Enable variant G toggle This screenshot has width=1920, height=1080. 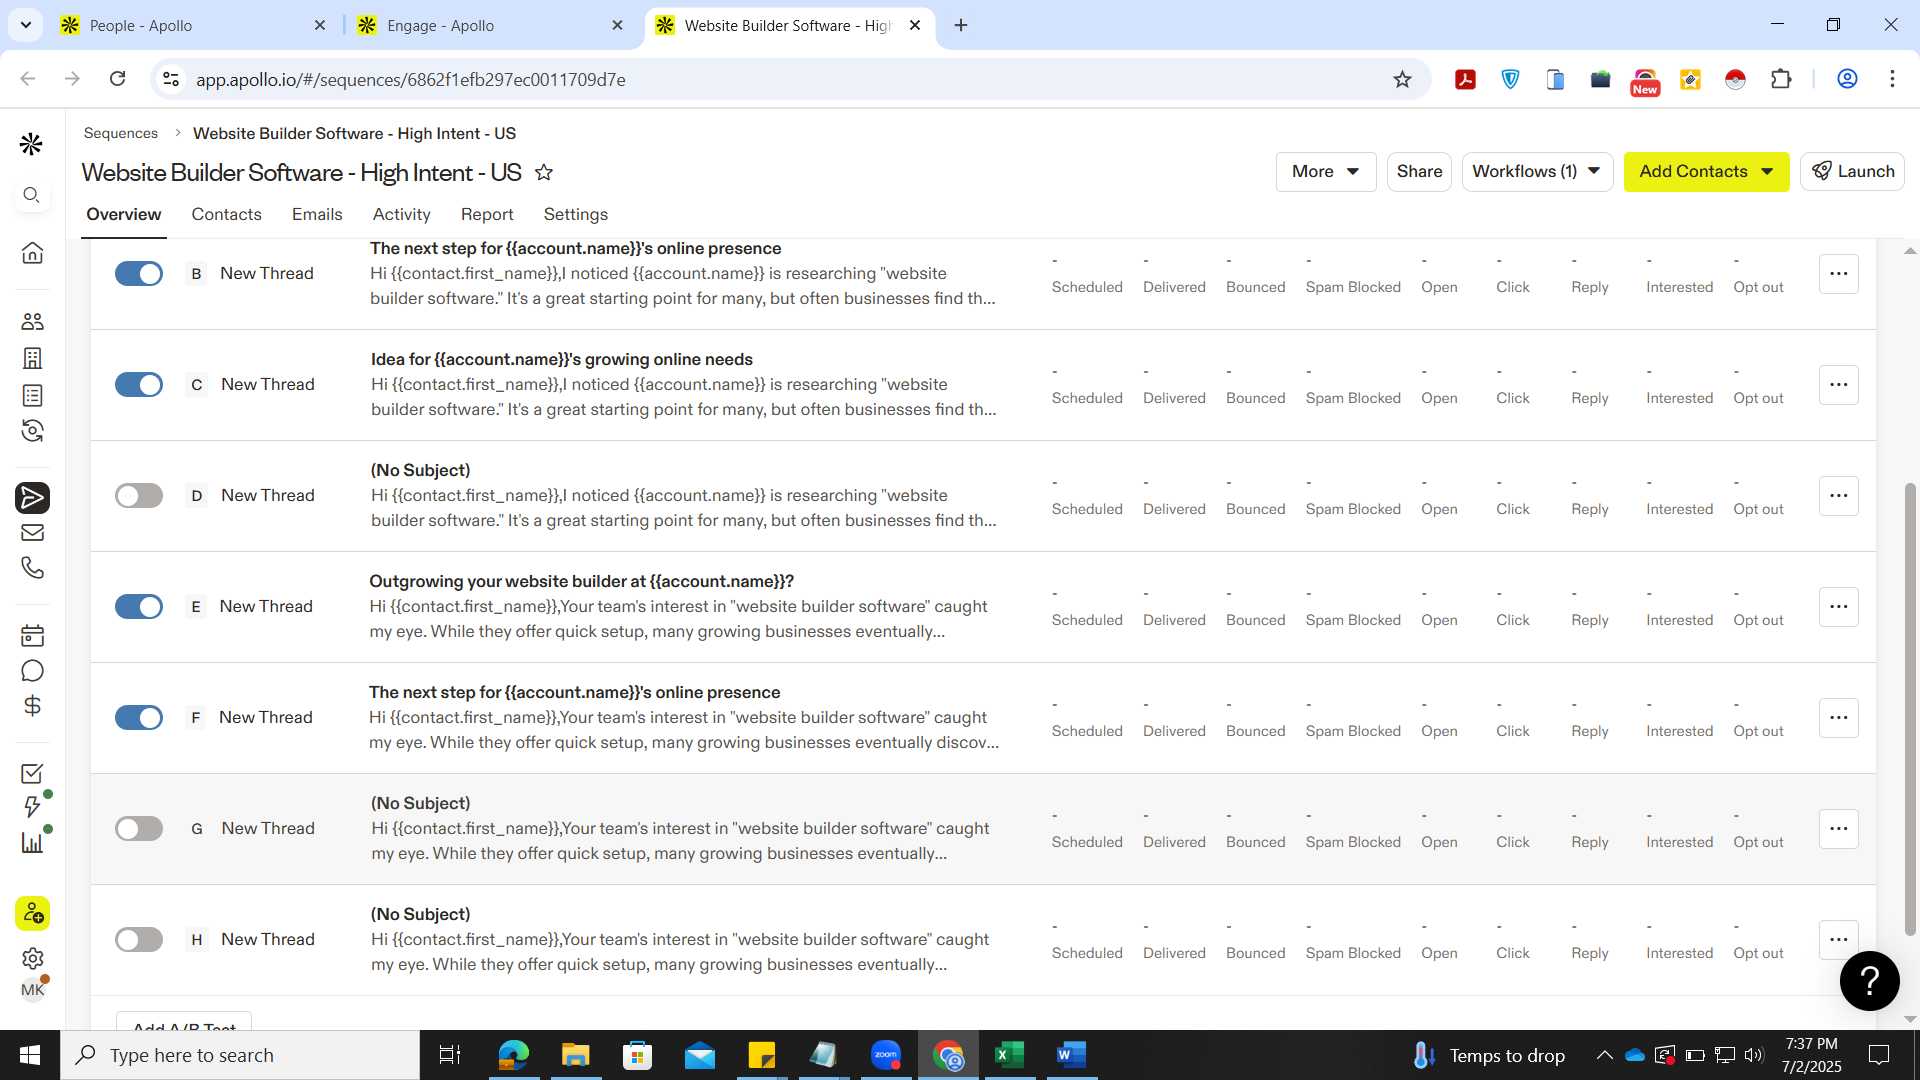point(139,829)
